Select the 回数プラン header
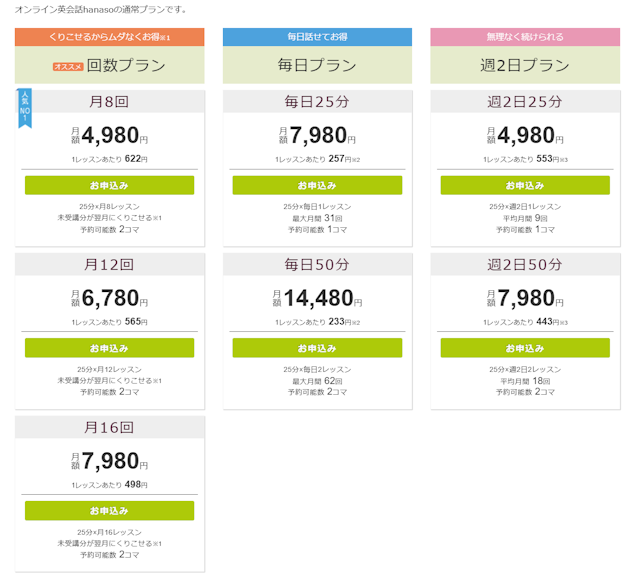Screen dimensions: 640x583 [109, 65]
